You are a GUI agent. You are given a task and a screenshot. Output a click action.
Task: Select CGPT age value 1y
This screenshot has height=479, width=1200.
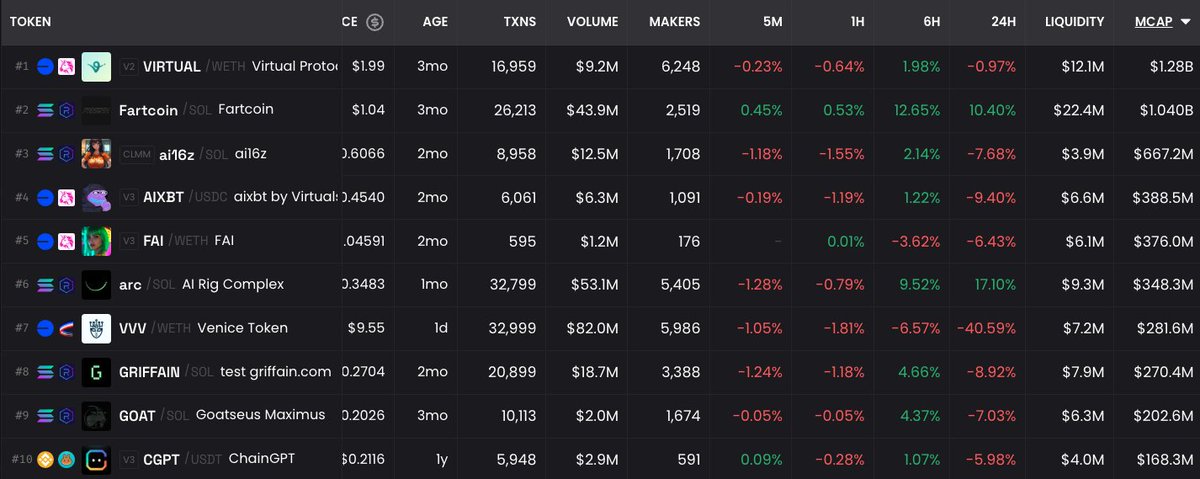click(x=442, y=459)
